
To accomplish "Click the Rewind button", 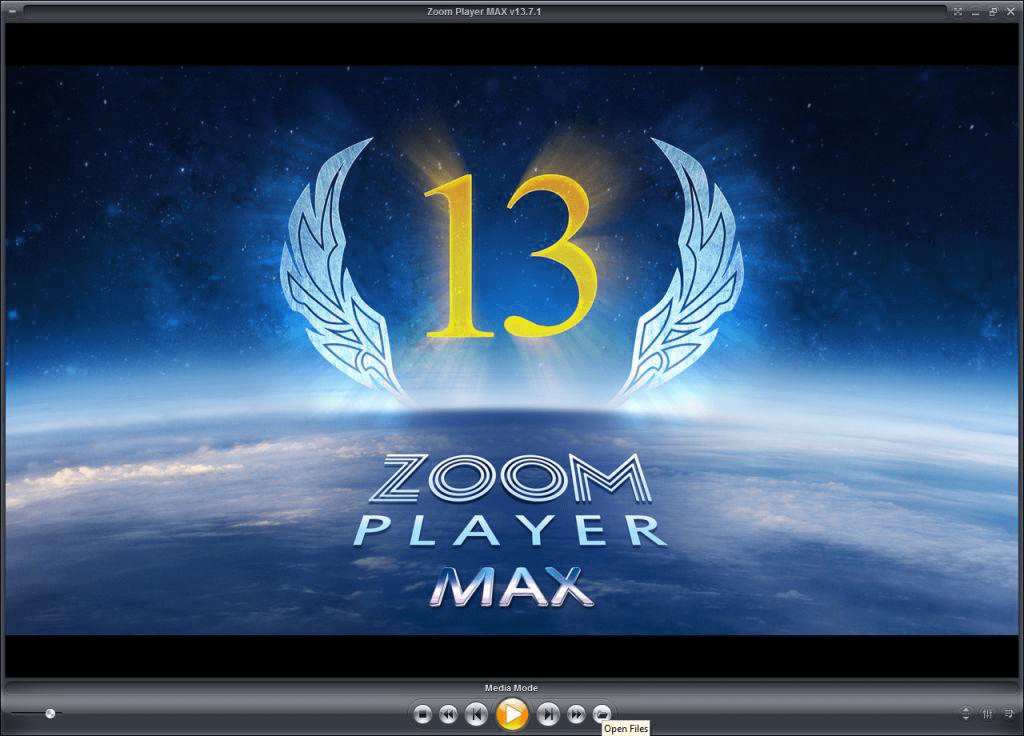I will pos(448,714).
